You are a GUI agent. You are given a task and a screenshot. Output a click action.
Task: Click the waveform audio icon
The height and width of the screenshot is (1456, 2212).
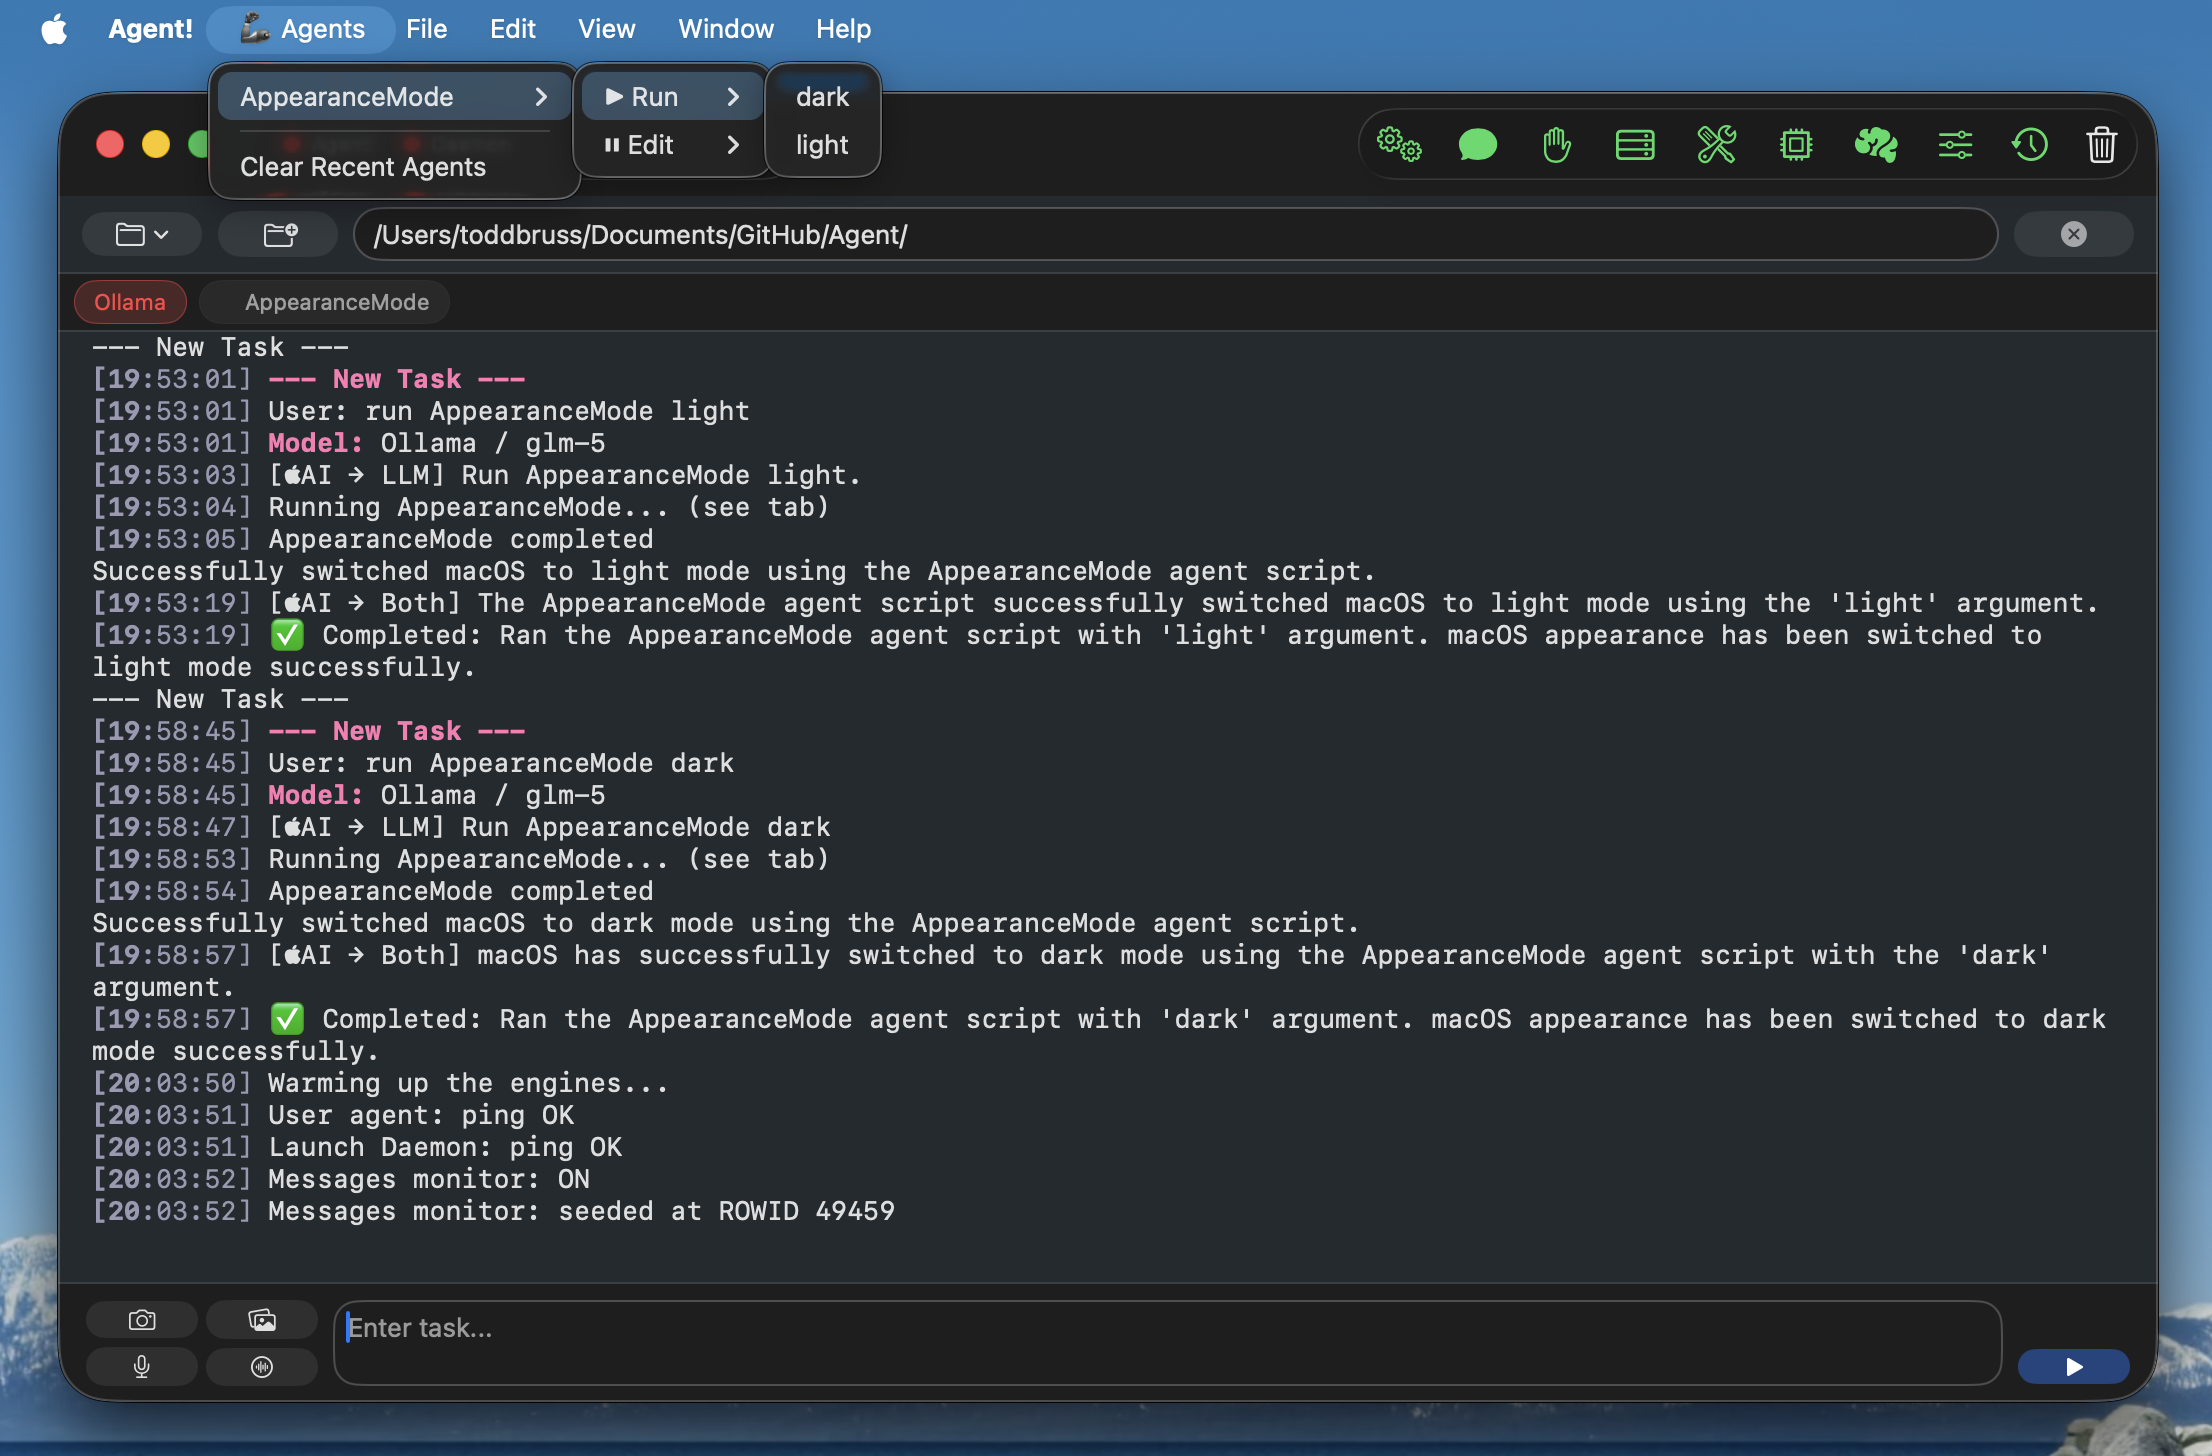tap(262, 1367)
